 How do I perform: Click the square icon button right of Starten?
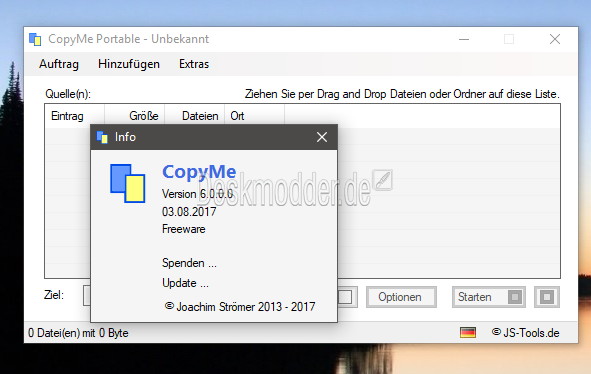pyautogui.click(x=547, y=297)
